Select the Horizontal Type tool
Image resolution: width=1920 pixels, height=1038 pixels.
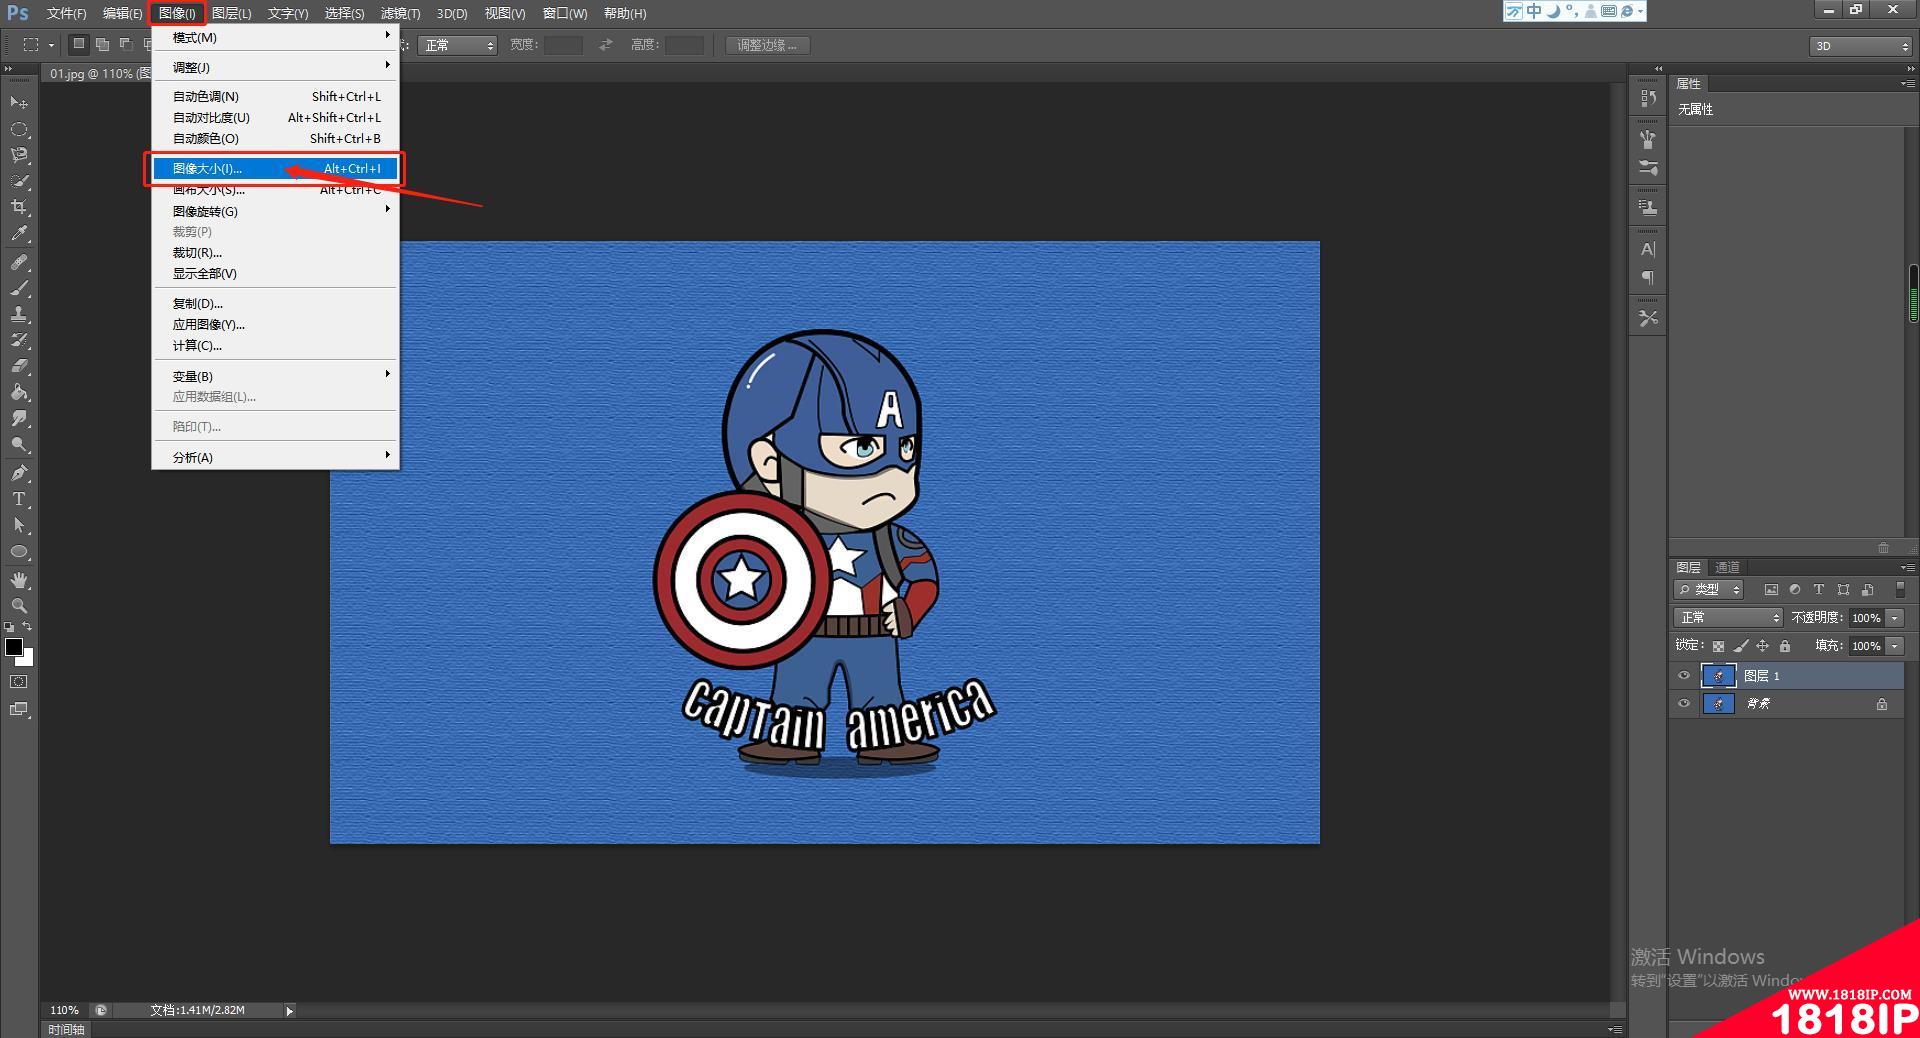[x=19, y=499]
